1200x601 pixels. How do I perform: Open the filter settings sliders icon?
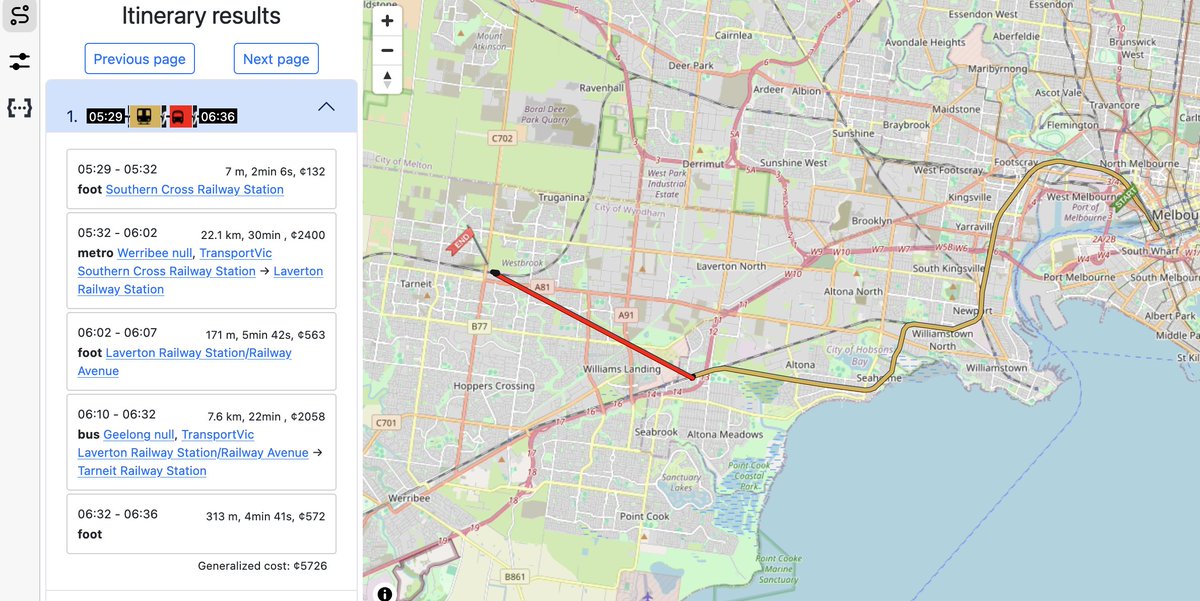tap(19, 62)
